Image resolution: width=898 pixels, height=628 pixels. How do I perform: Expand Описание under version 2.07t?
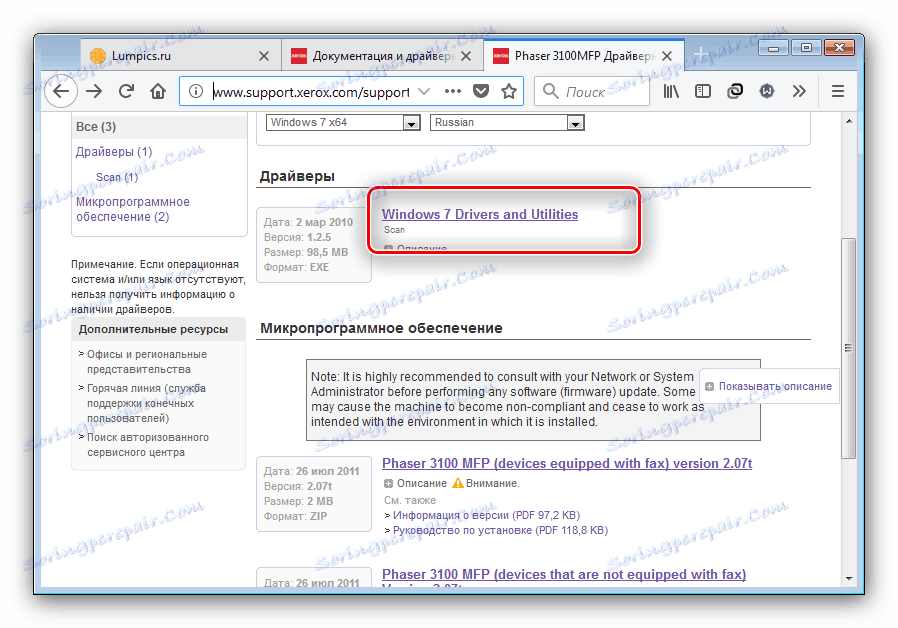click(415, 483)
